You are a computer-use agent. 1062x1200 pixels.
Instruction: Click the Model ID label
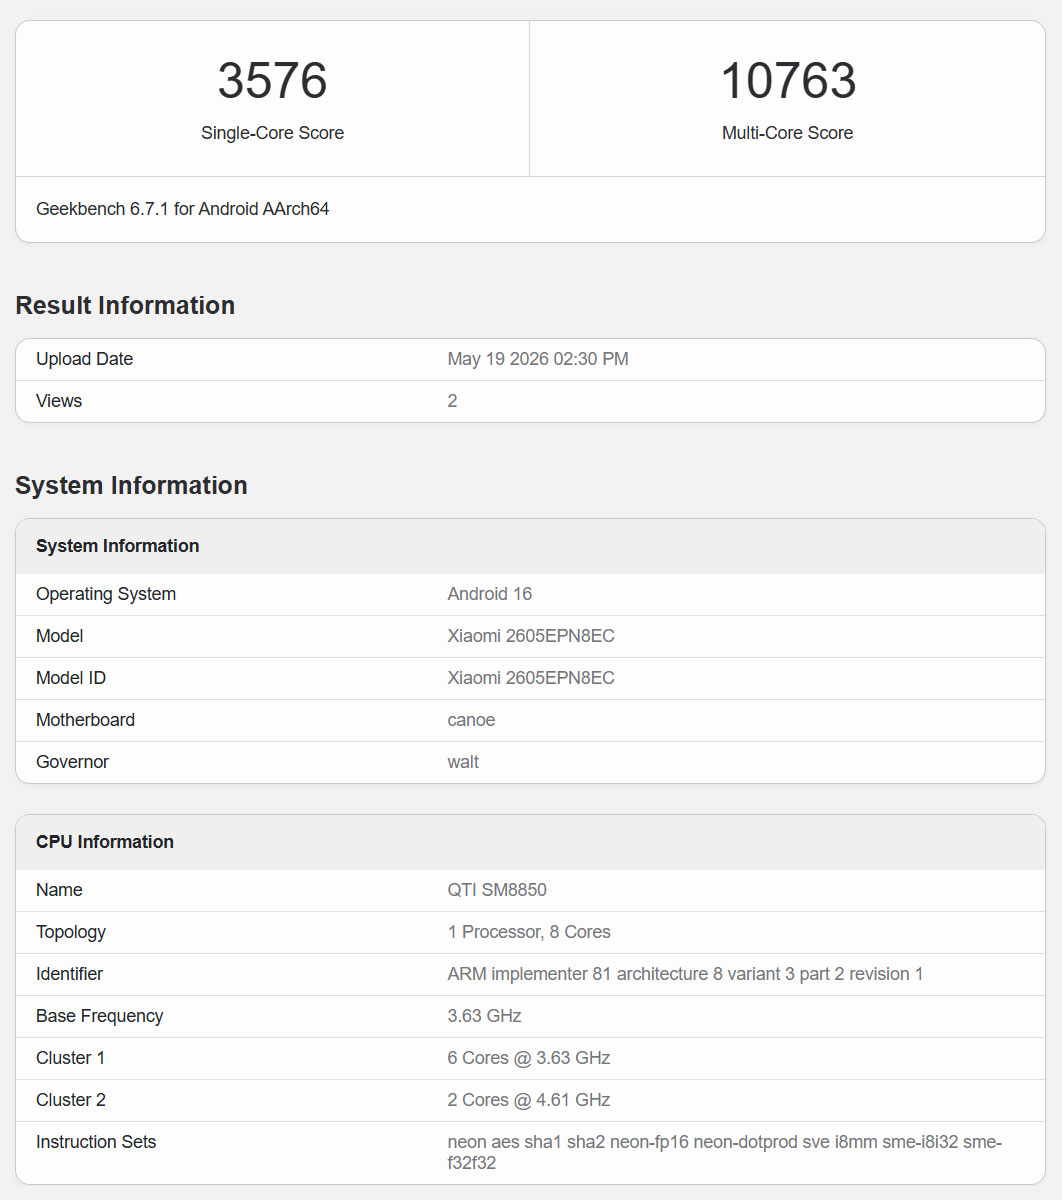tap(71, 678)
